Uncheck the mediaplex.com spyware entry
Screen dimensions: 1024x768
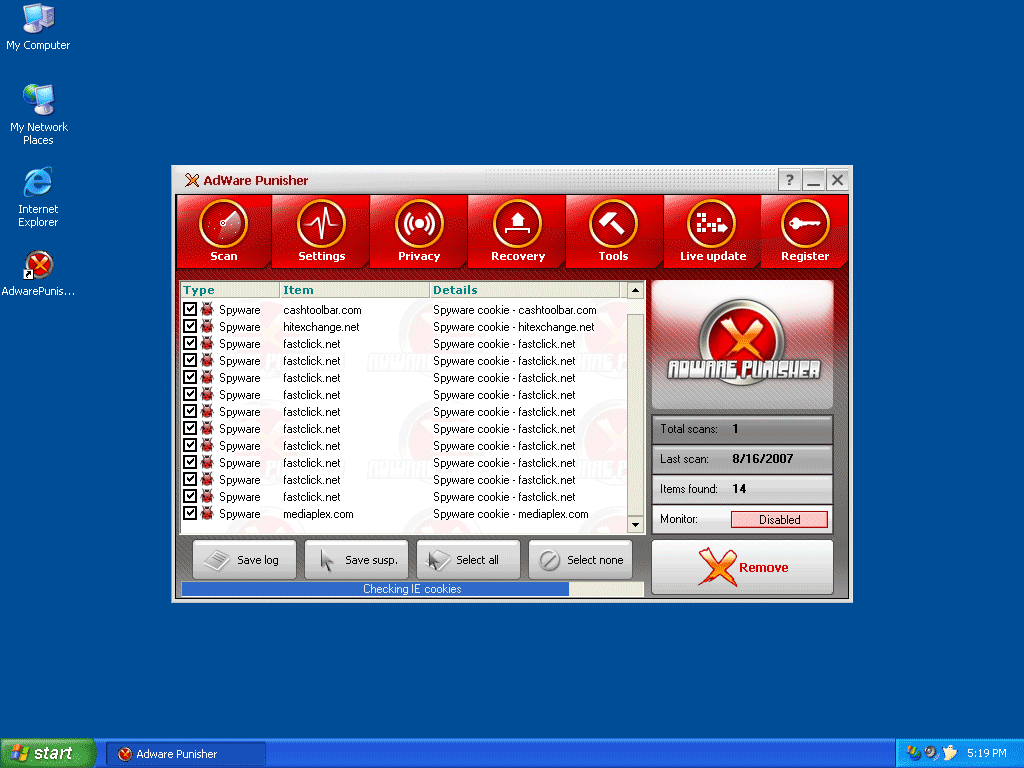189,514
